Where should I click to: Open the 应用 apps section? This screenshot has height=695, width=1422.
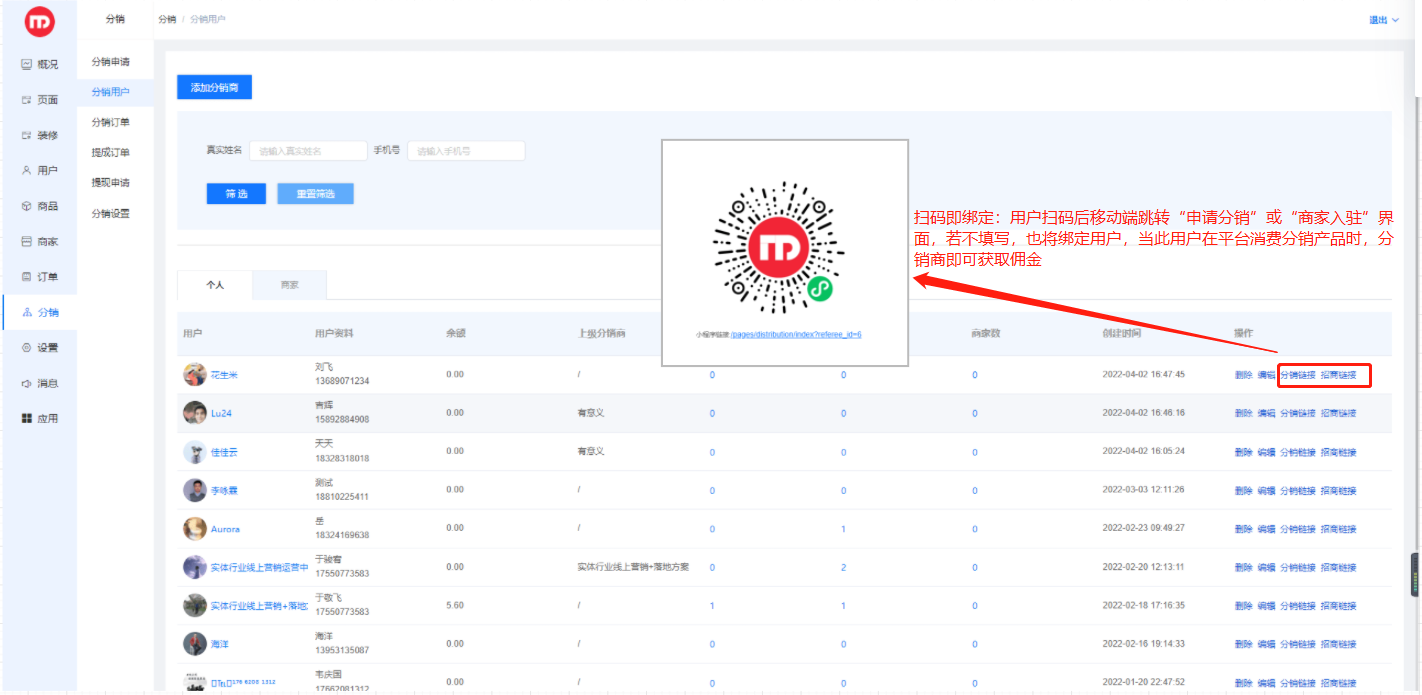coord(39,418)
